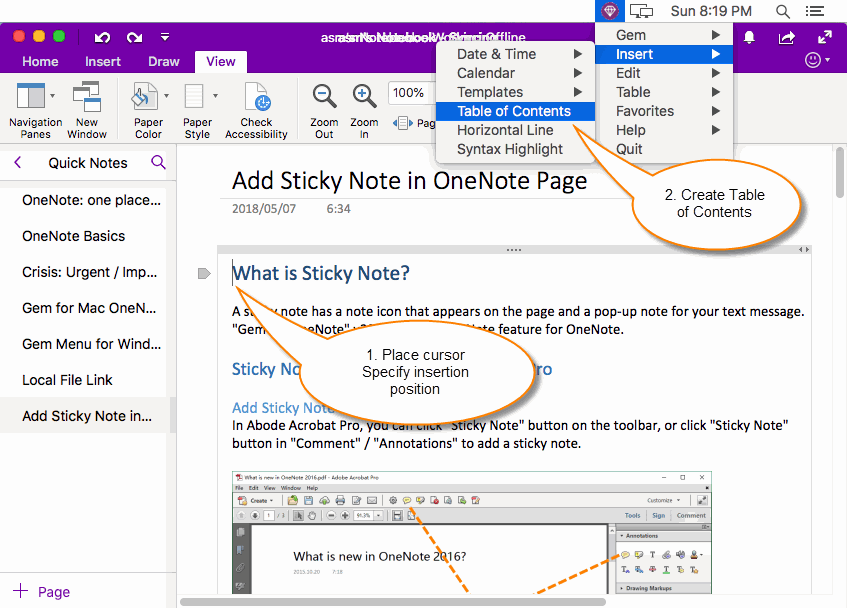Viewport: 847px width, 608px height.
Task: Open the smiley feedback dropdown
Action: click(817, 59)
